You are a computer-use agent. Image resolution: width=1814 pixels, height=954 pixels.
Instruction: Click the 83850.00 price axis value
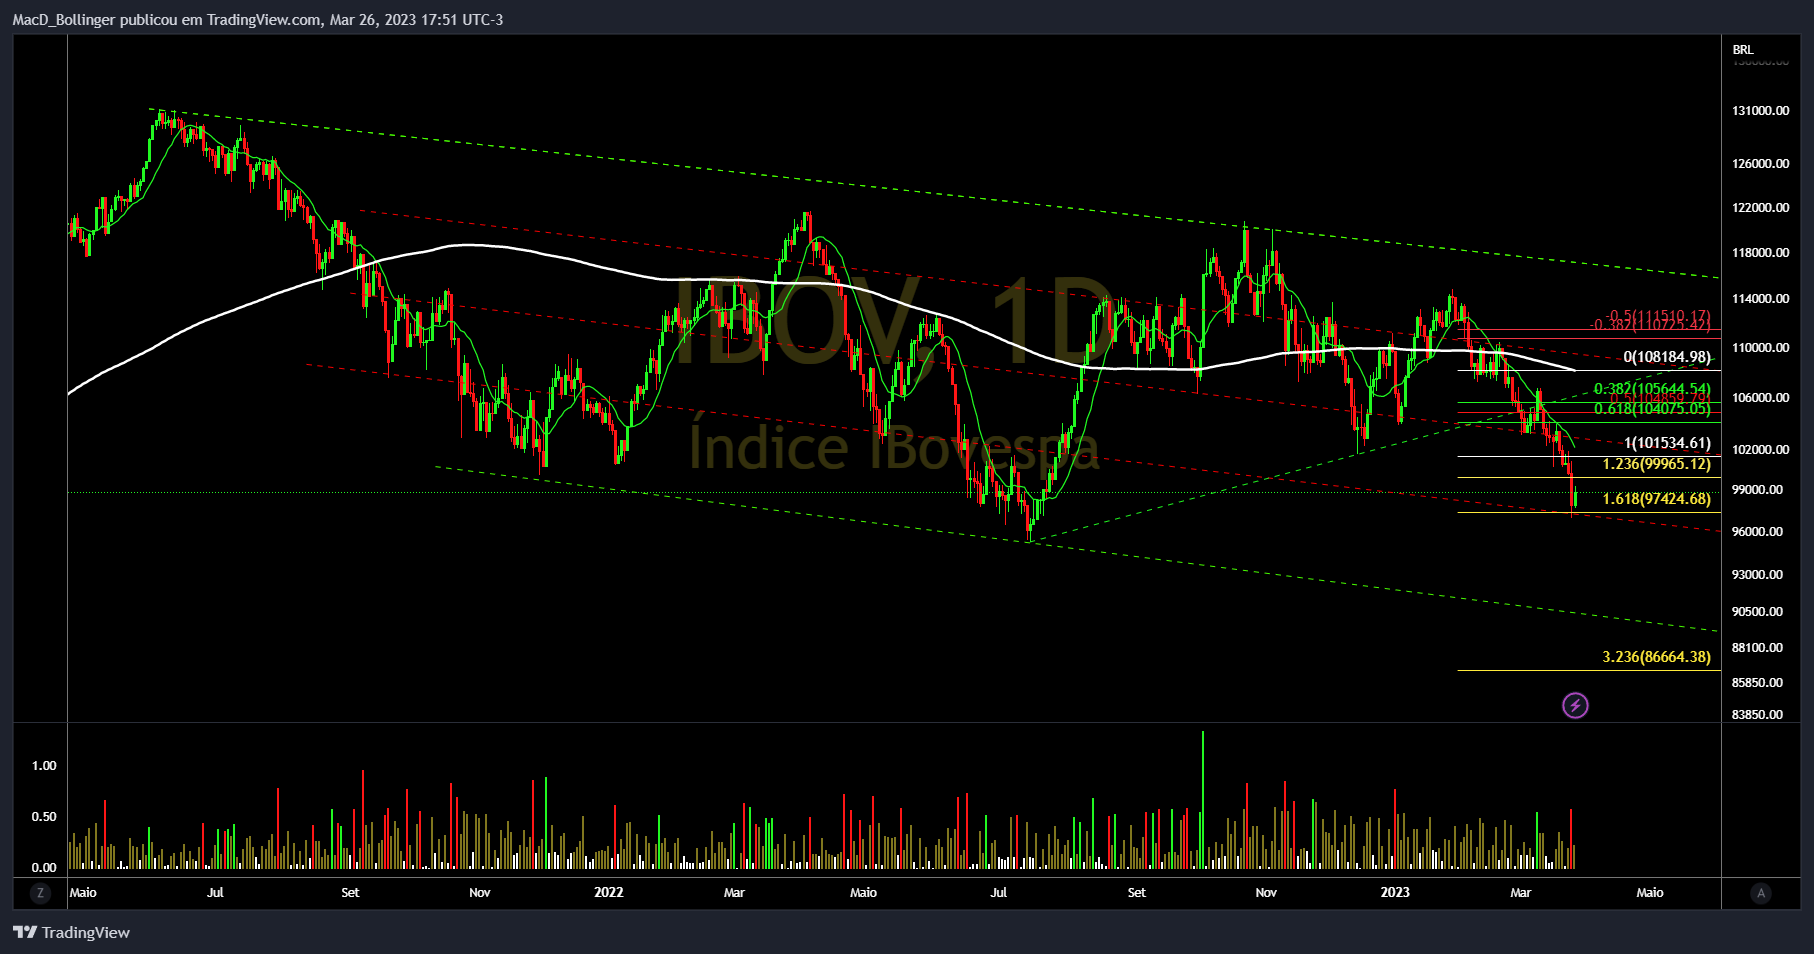(x=1757, y=715)
